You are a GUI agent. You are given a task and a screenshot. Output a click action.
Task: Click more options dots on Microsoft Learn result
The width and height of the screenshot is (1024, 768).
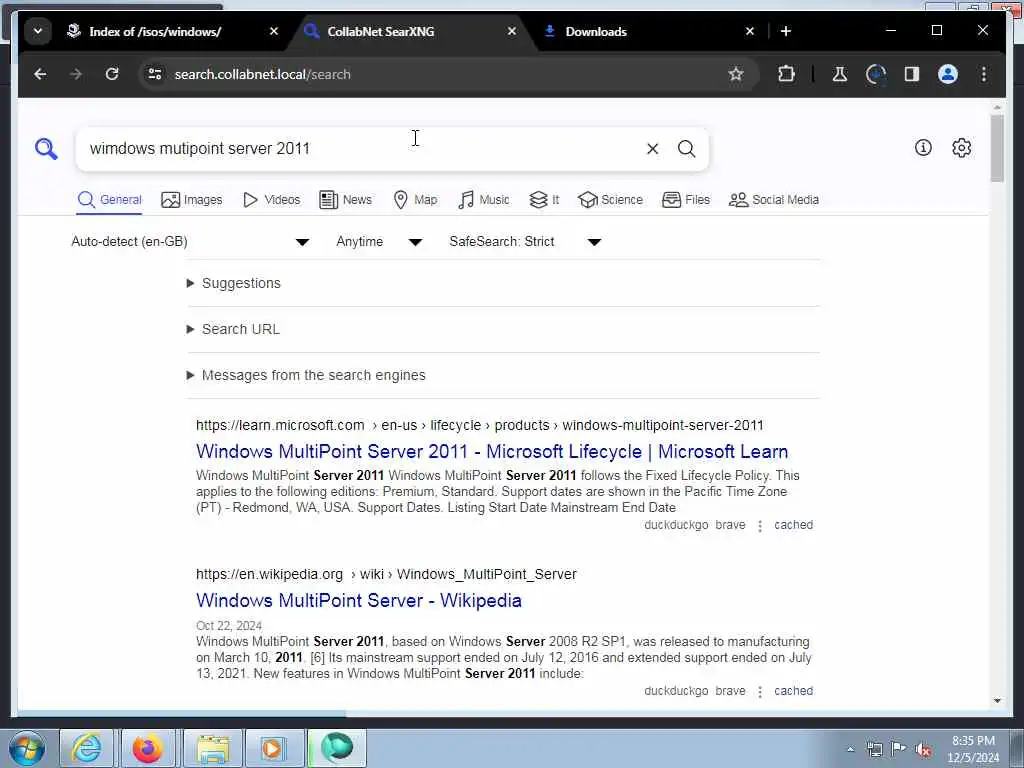tap(760, 526)
